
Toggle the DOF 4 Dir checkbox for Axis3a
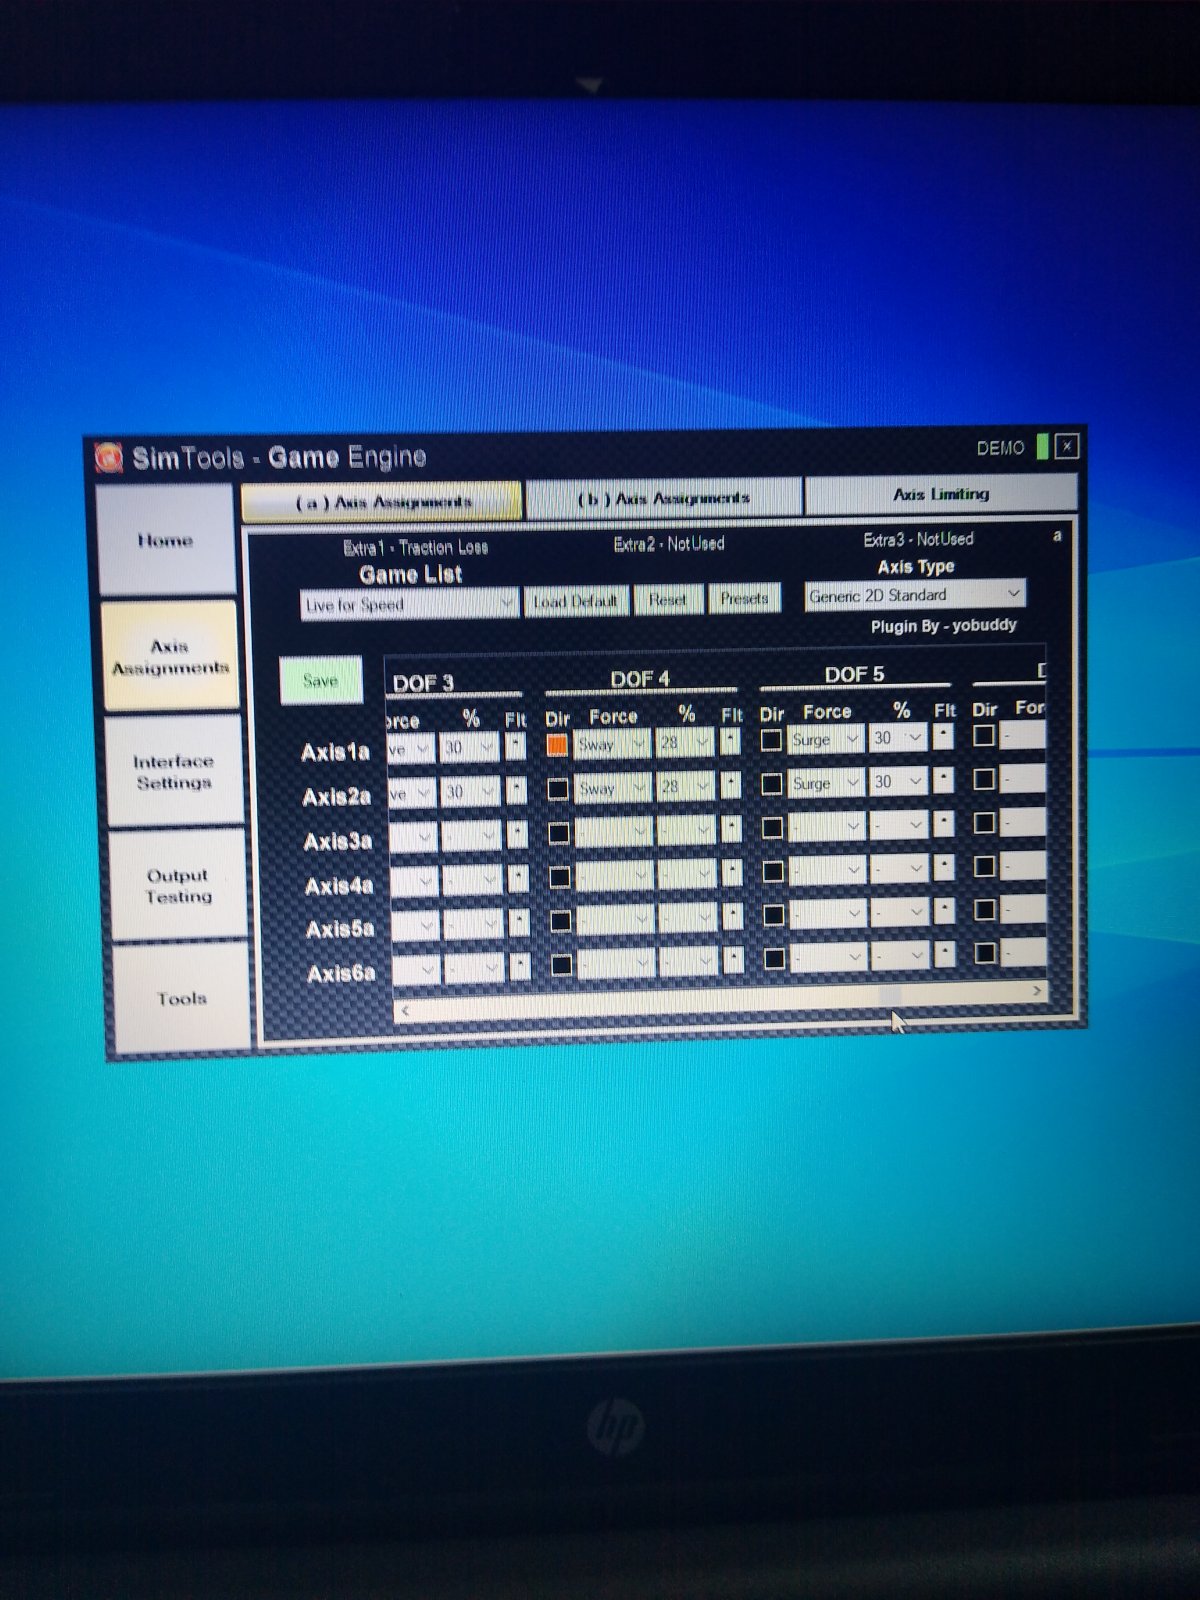coord(559,833)
